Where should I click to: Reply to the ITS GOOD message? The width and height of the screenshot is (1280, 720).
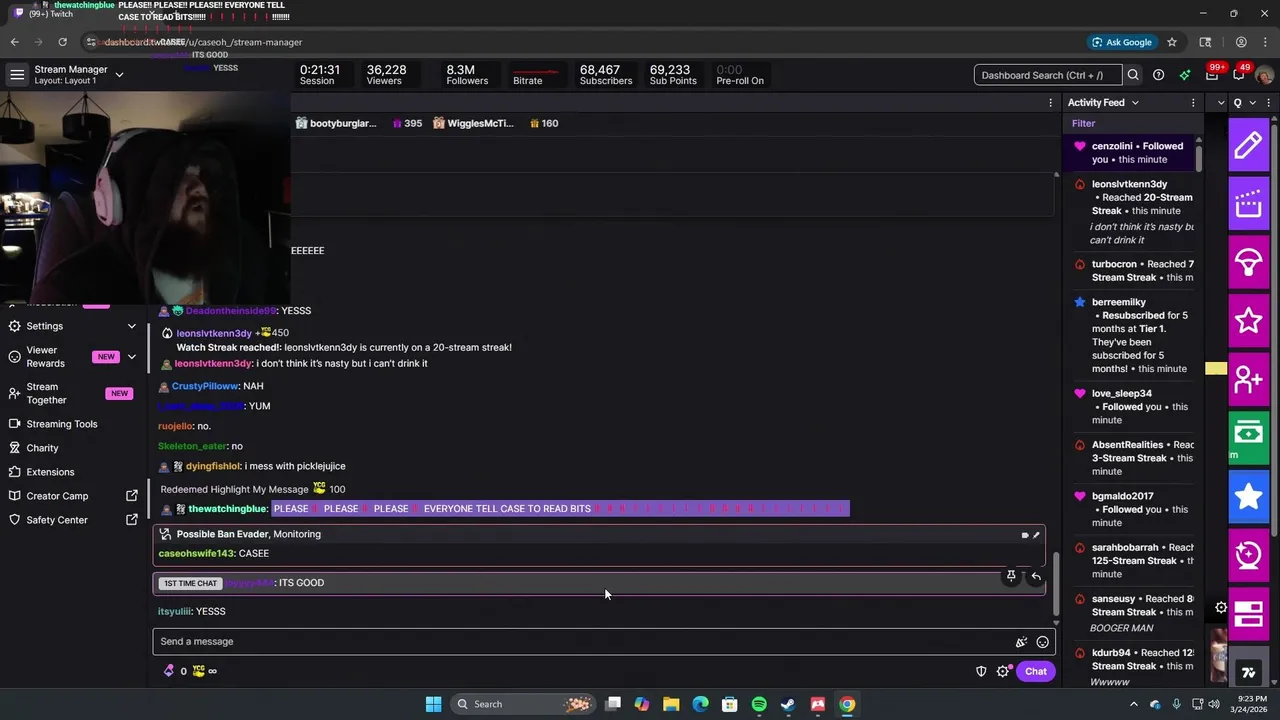coord(1036,576)
